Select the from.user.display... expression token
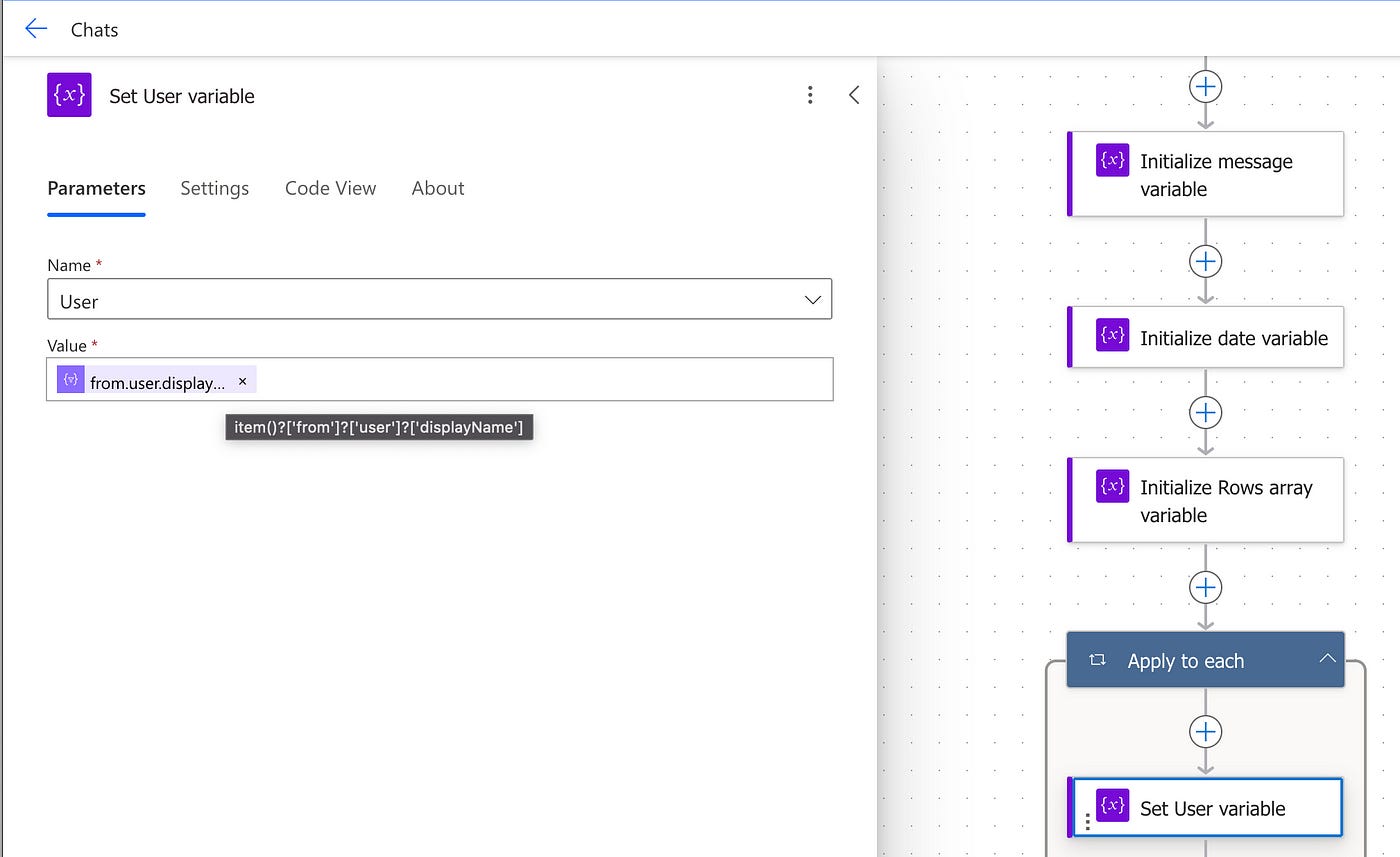Viewport: 1400px width, 857px height. [x=156, y=381]
